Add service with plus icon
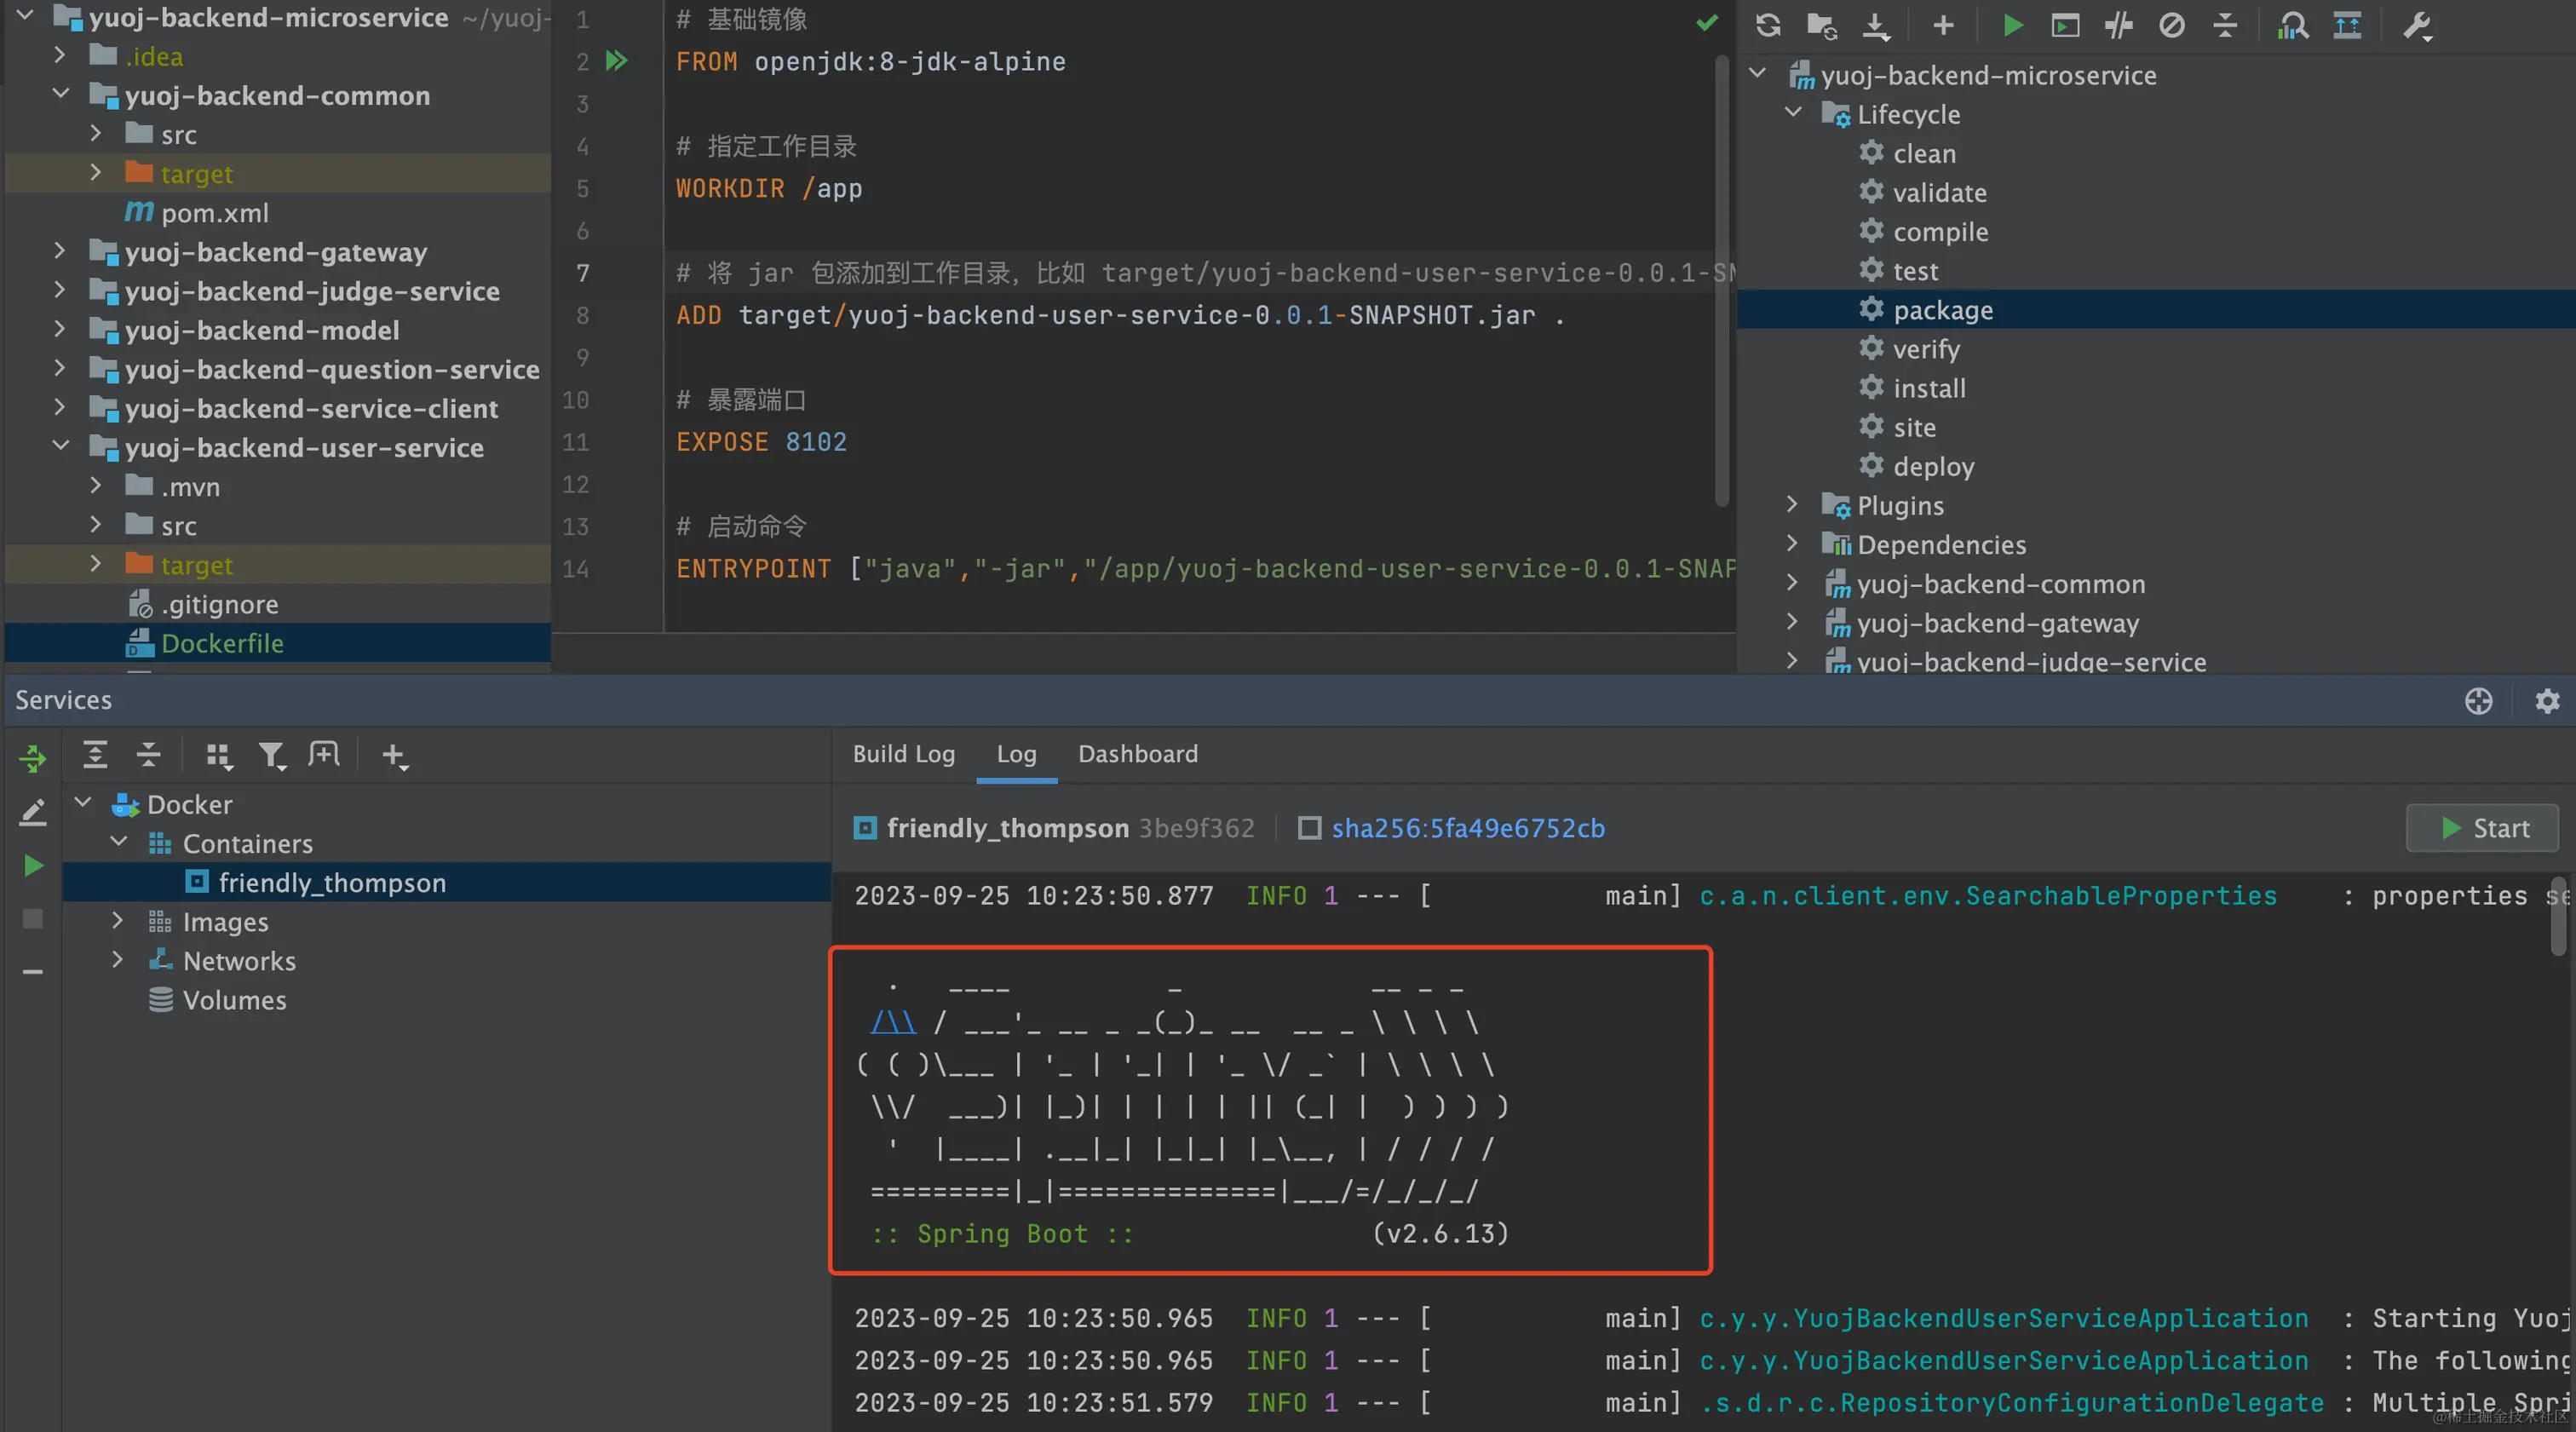The width and height of the screenshot is (2576, 1432). (x=393, y=755)
